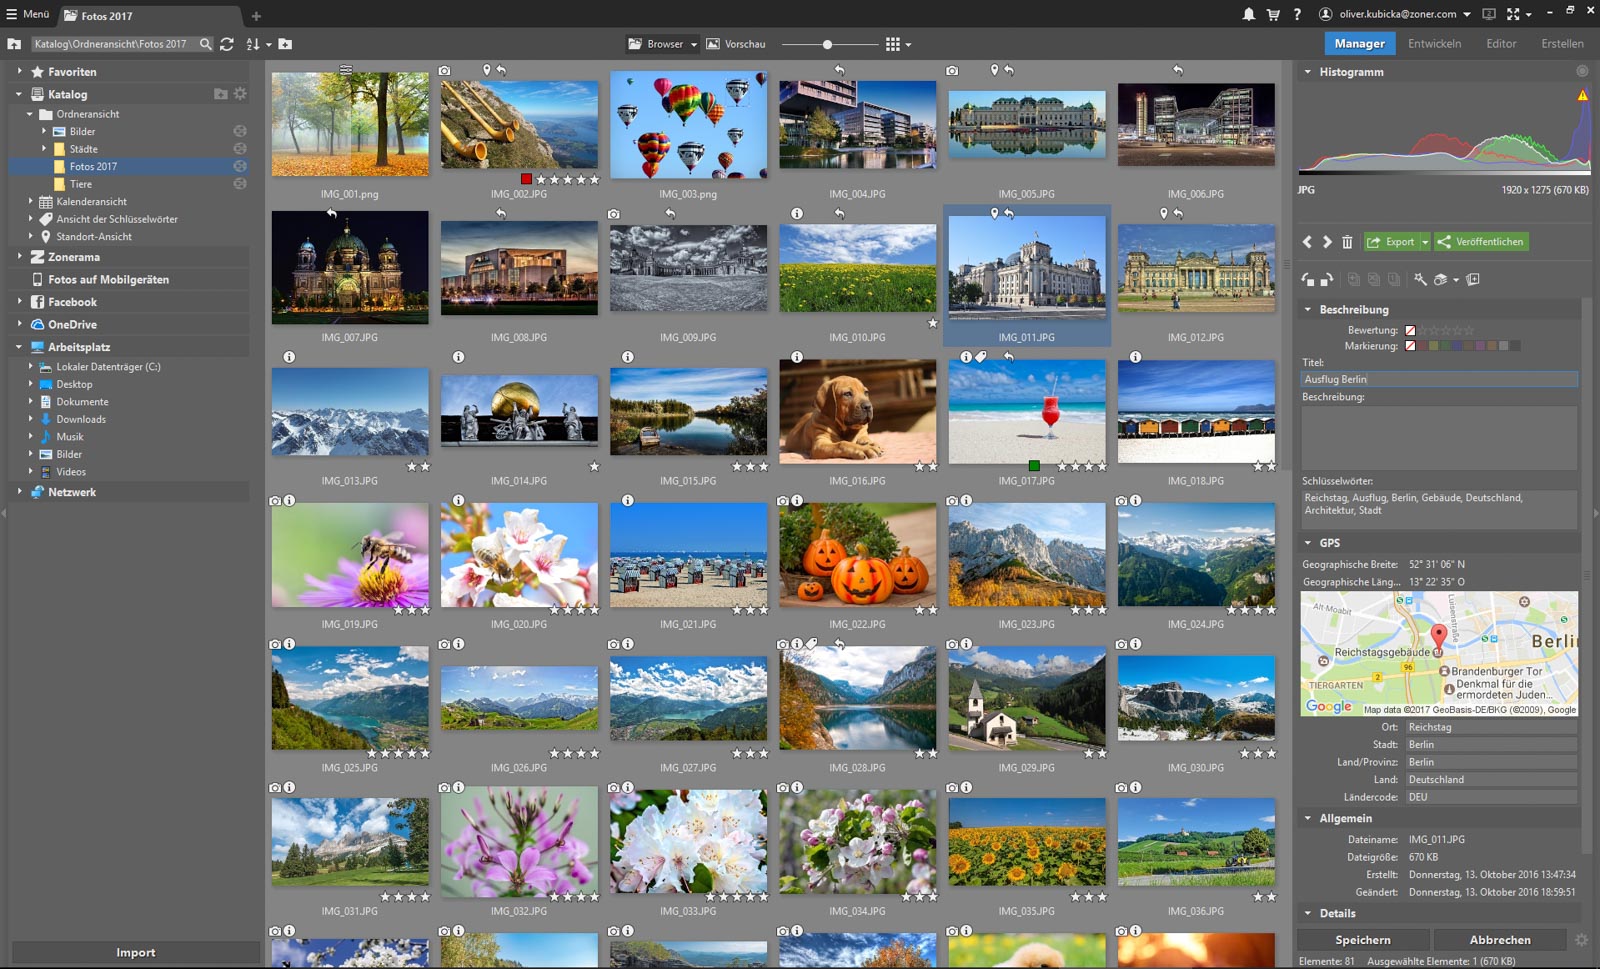Toggle Vorschau preview mode
Image resolution: width=1600 pixels, height=969 pixels.
[x=736, y=44]
